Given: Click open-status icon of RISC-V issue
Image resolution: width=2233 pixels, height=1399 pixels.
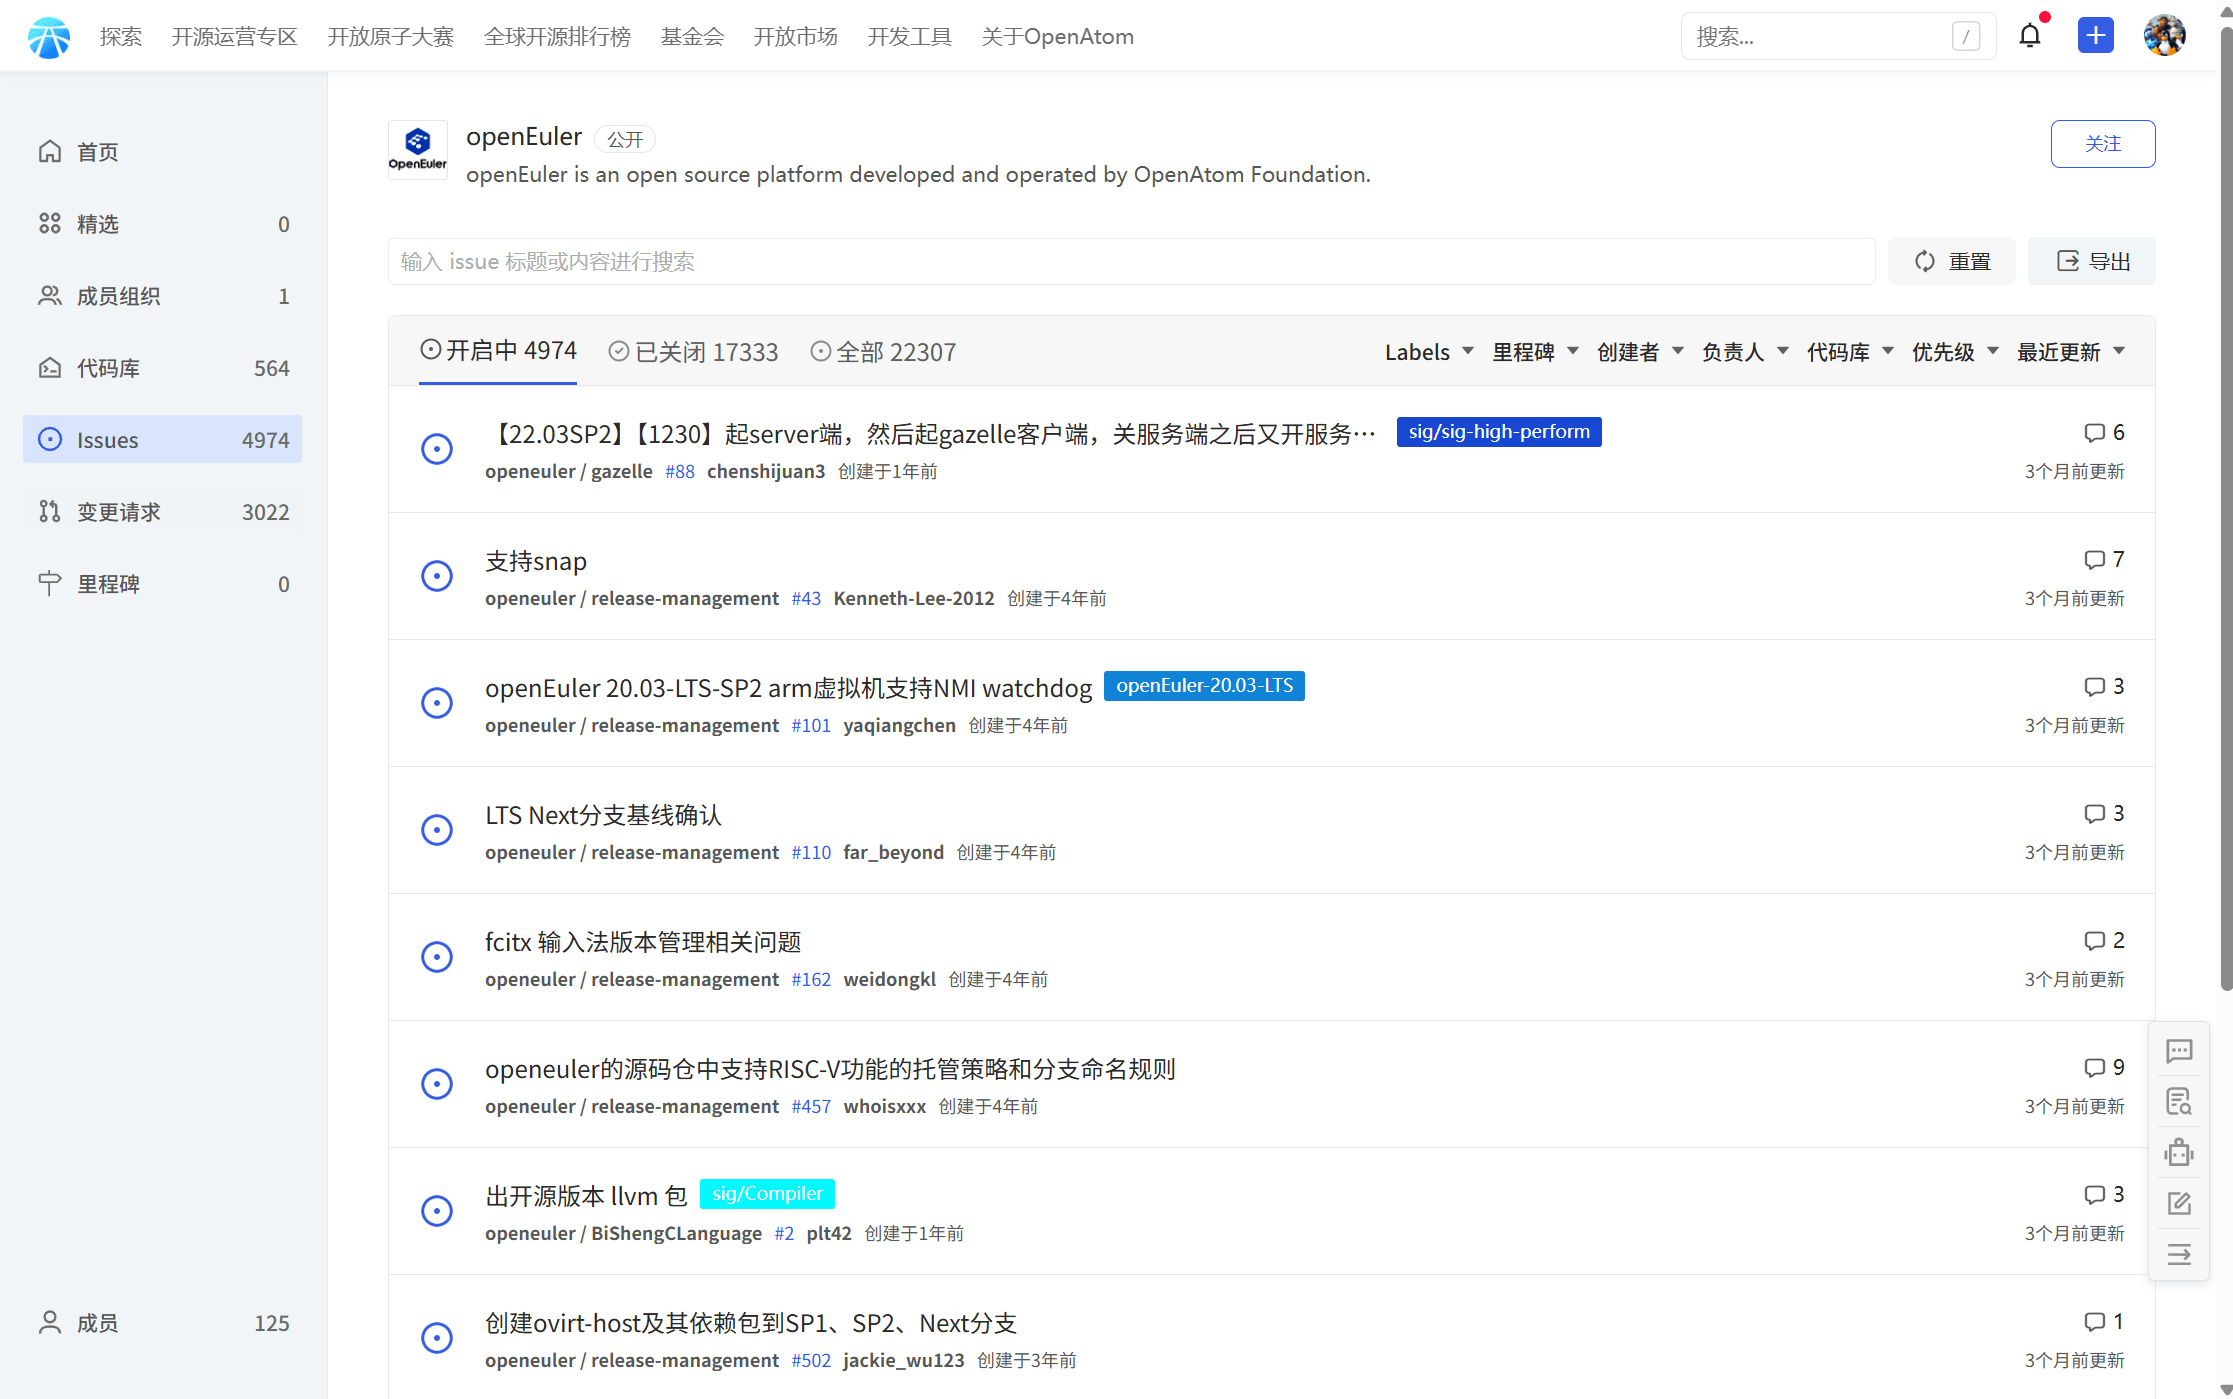Looking at the screenshot, I should click(x=437, y=1084).
